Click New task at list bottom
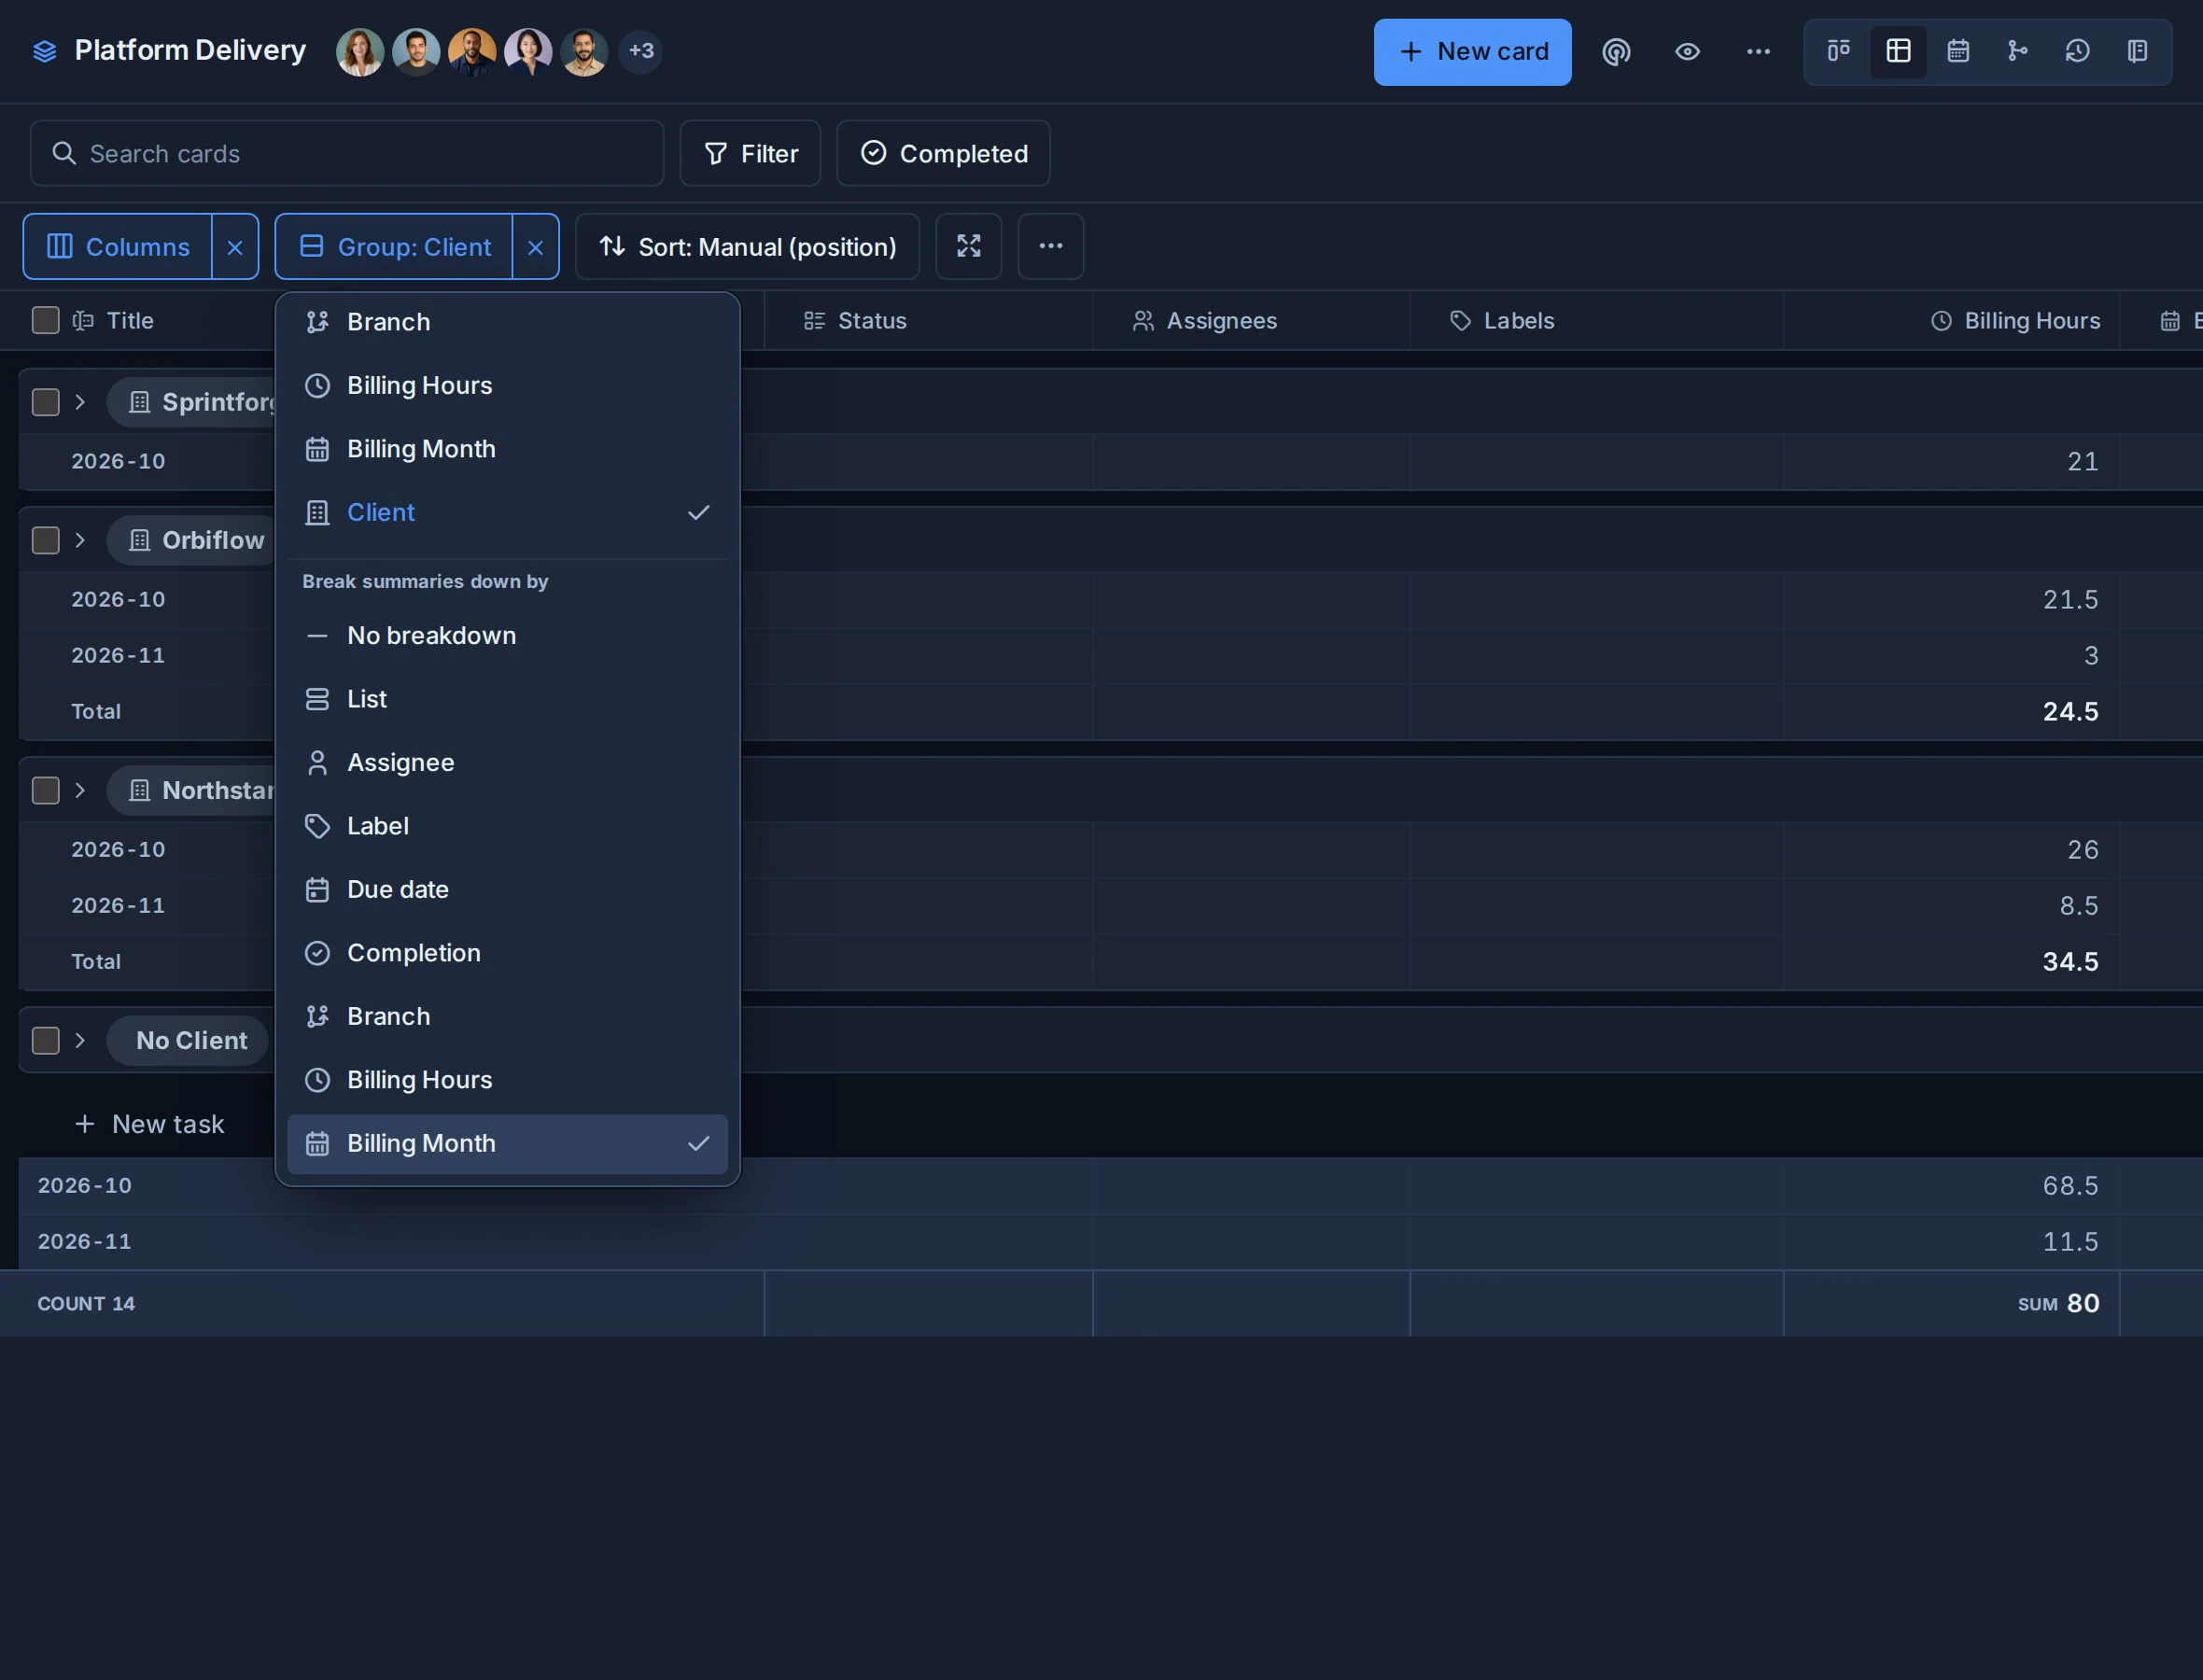The width and height of the screenshot is (2203, 1680). click(150, 1124)
